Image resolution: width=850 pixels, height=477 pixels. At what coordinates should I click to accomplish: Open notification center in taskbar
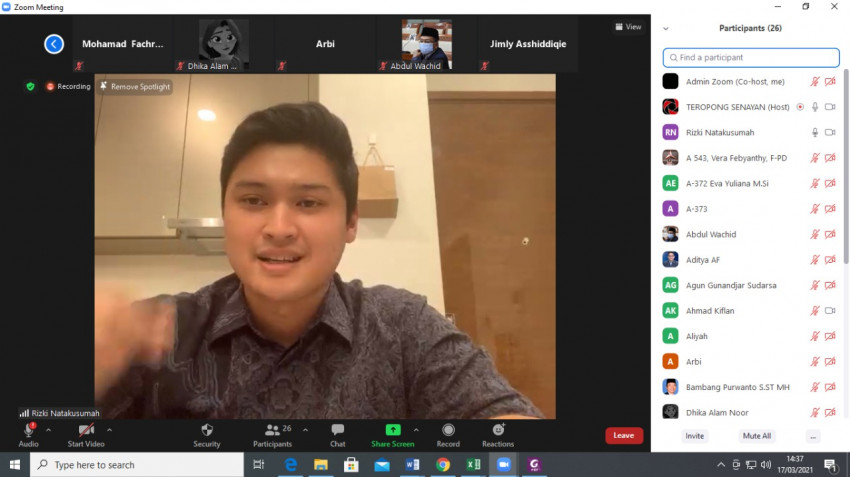pos(830,465)
